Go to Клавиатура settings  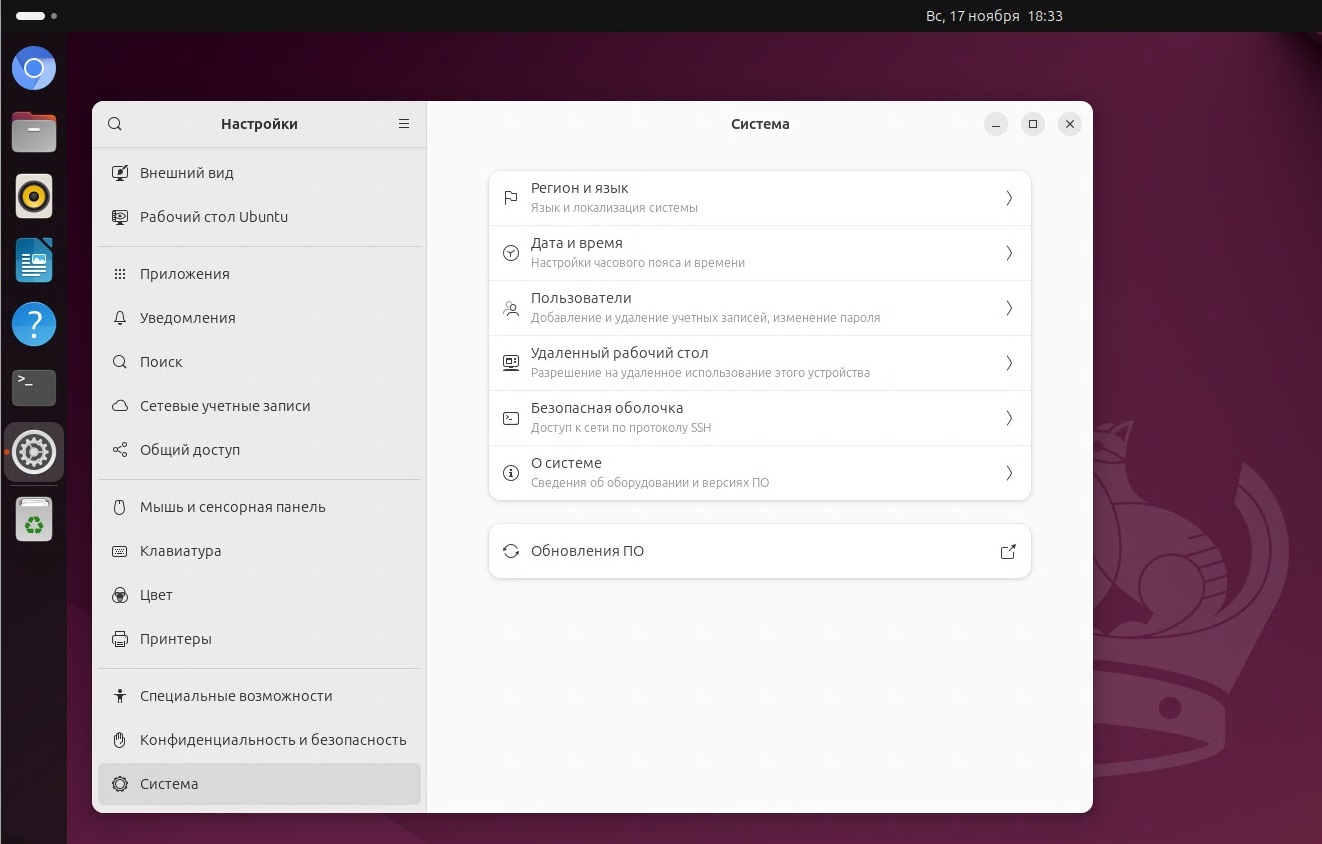180,551
